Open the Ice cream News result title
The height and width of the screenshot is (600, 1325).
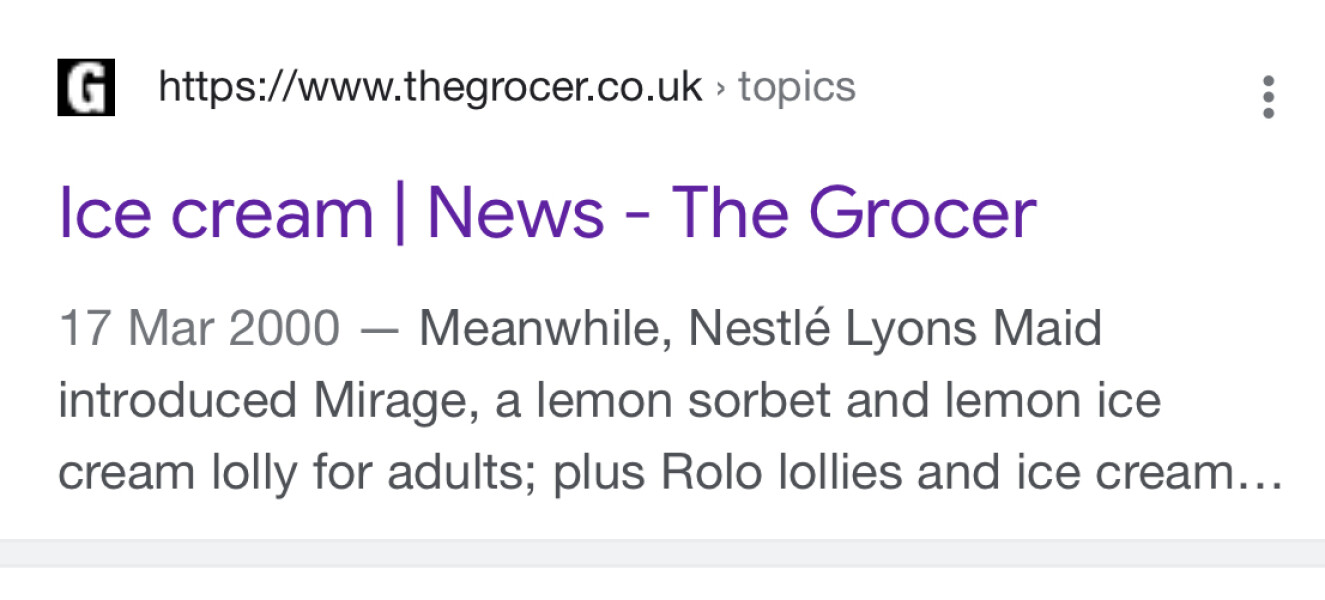547,213
